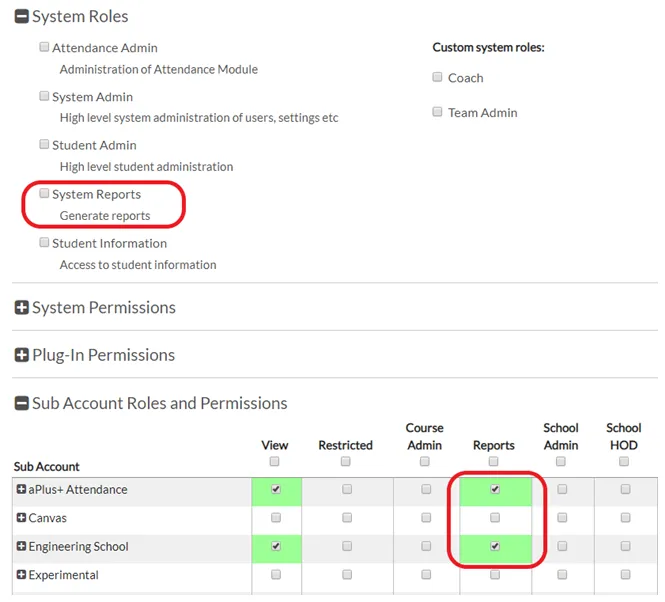Enable the System Admin role checkbox
Viewport: 665px width, 602px height.
44,96
